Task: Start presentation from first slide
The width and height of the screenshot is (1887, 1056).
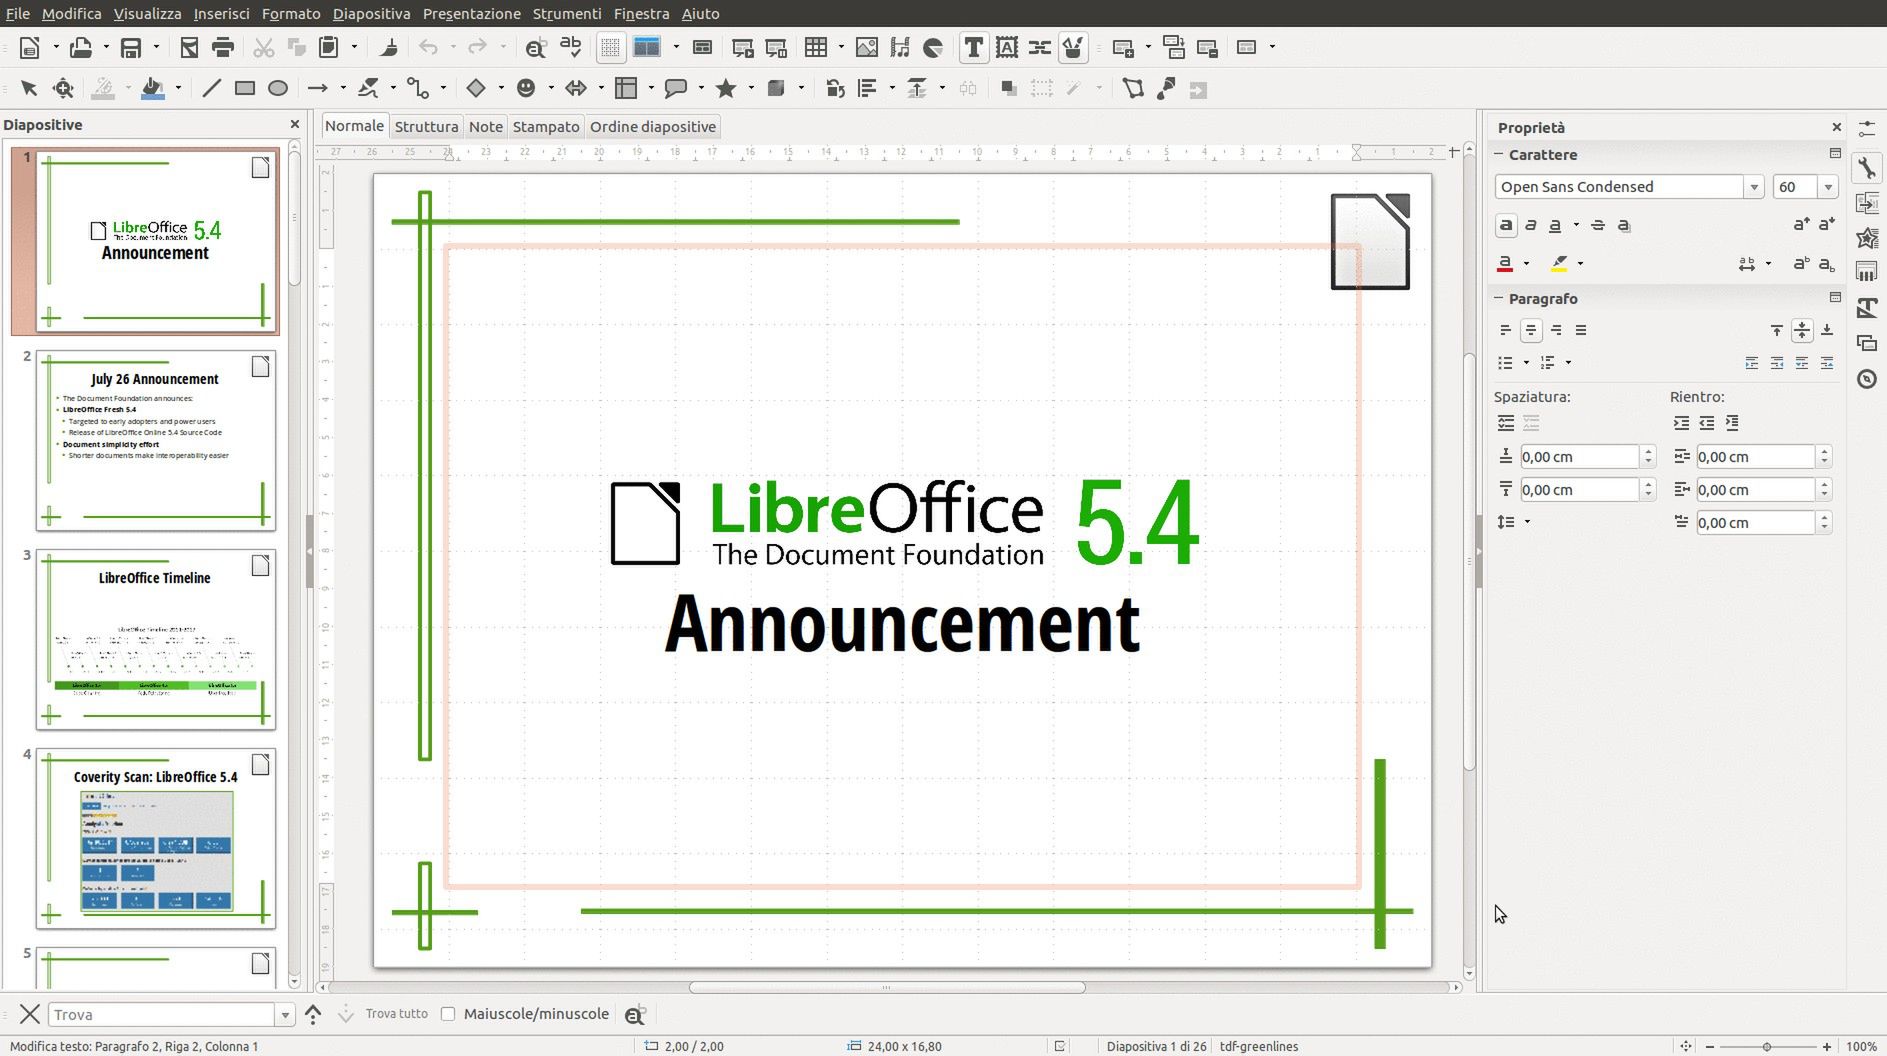Action: [743, 47]
